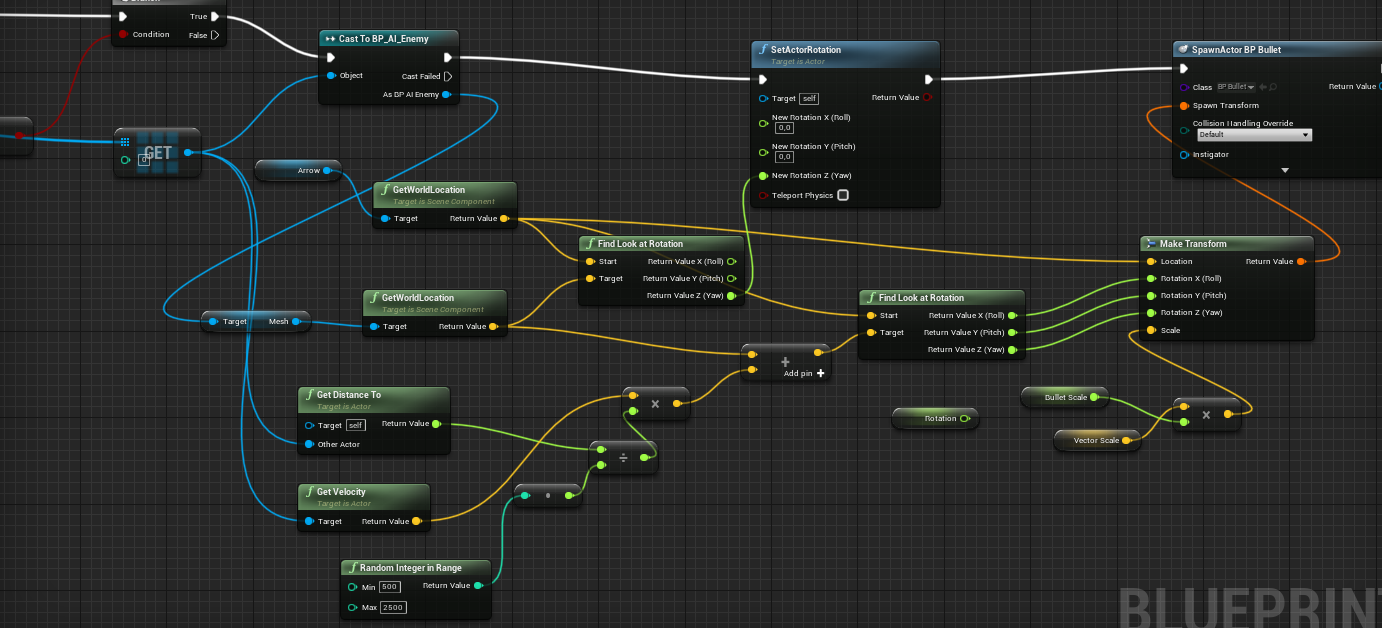
Task: Click the Vector Scale variable node
Action: pyautogui.click(x=1097, y=440)
